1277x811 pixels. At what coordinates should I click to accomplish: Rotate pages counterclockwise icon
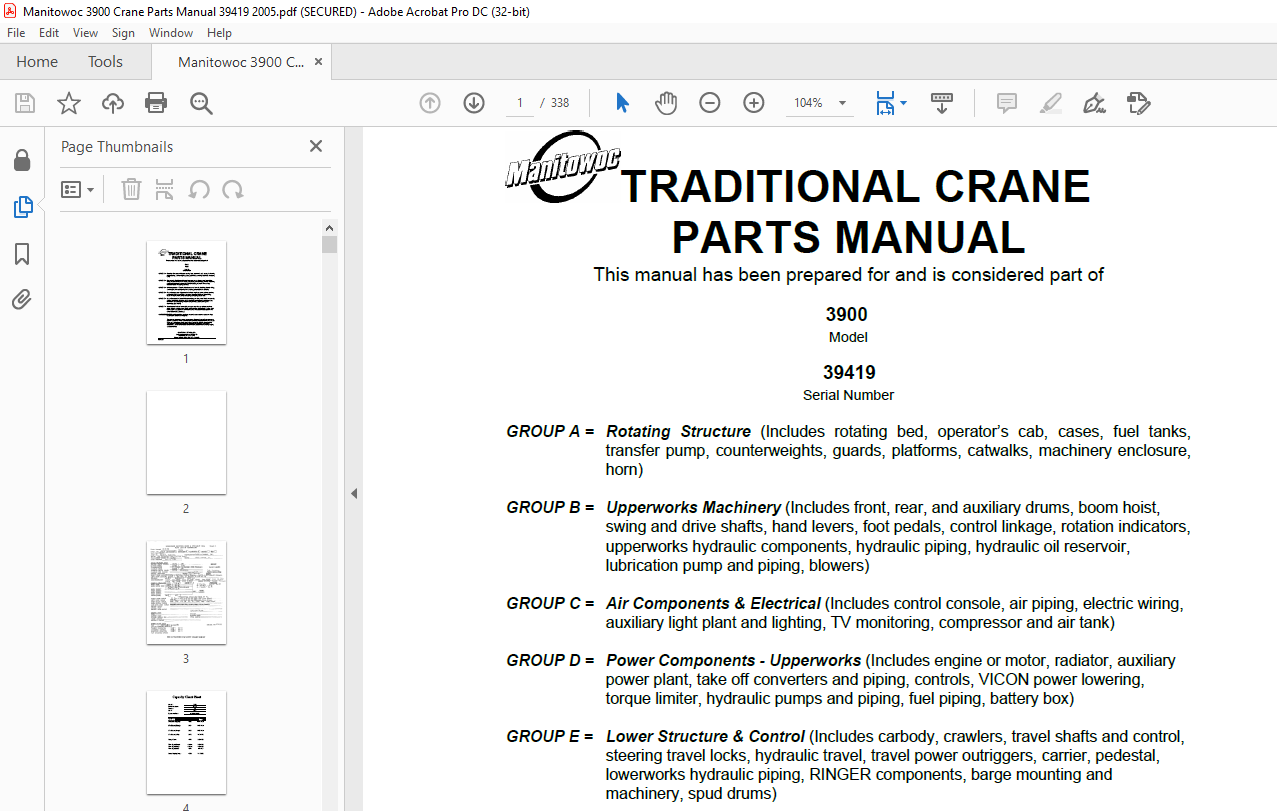[x=199, y=189]
